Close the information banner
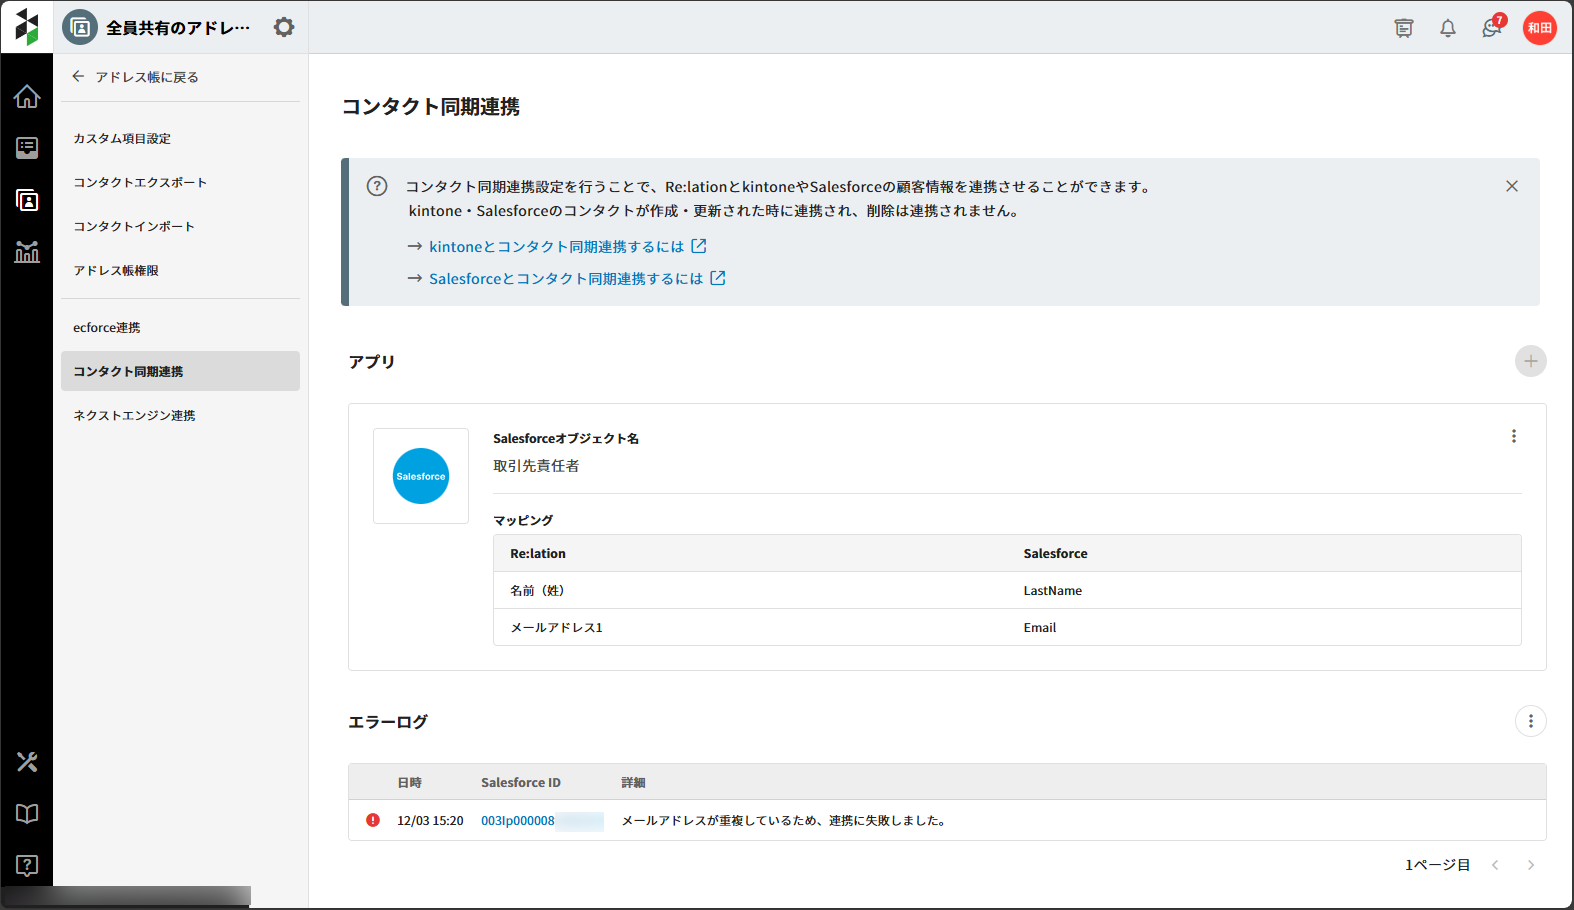 click(1511, 186)
